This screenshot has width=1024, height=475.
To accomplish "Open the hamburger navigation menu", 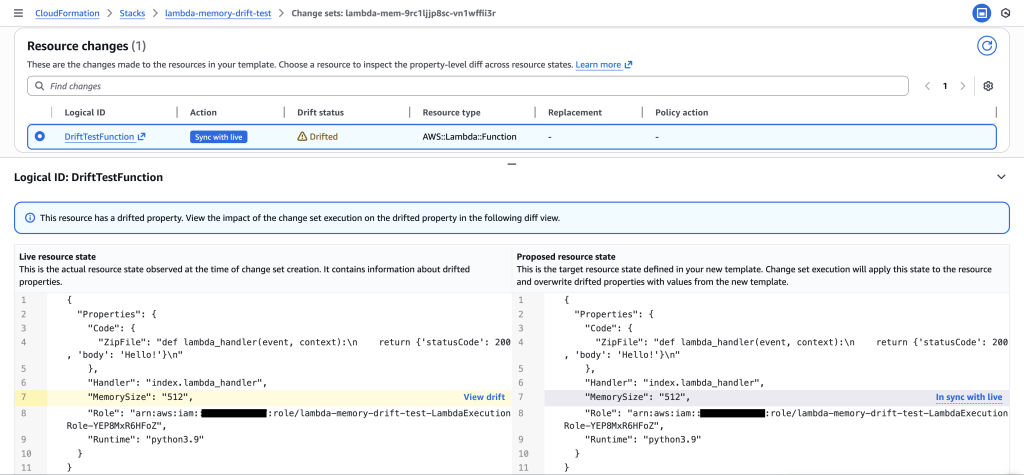I will point(17,13).
